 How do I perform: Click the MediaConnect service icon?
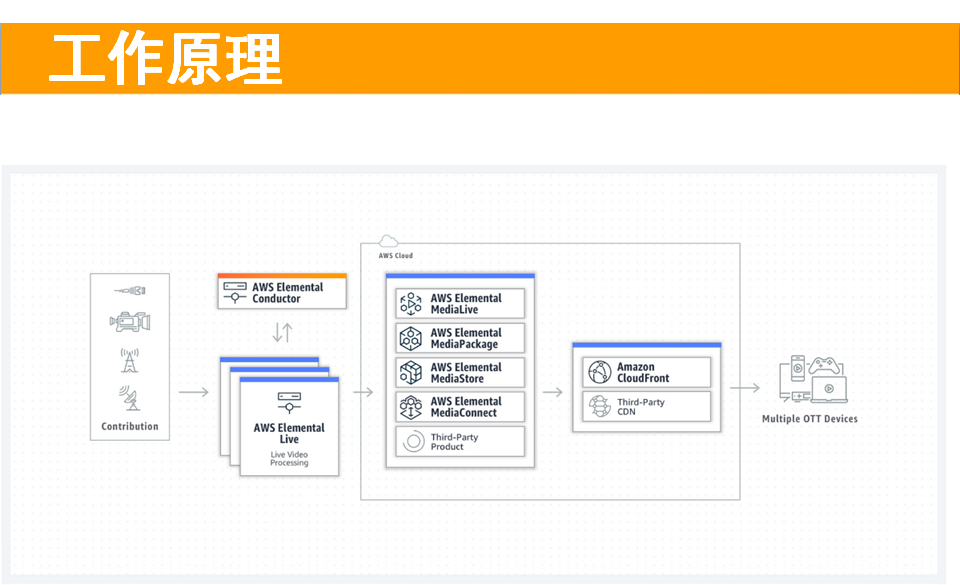pos(411,407)
